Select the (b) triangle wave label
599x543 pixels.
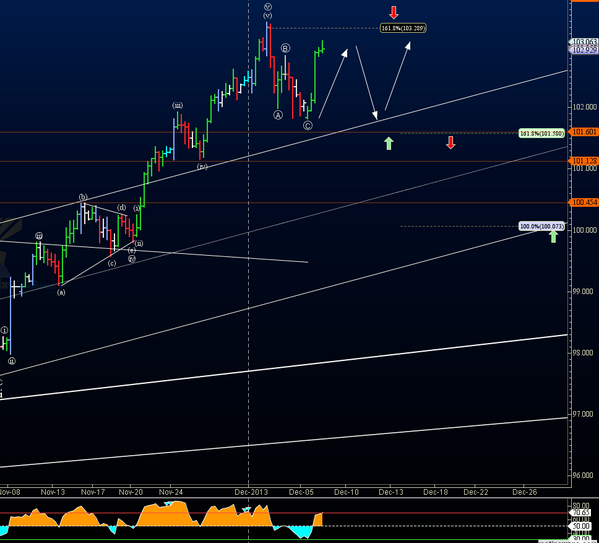(x=83, y=197)
